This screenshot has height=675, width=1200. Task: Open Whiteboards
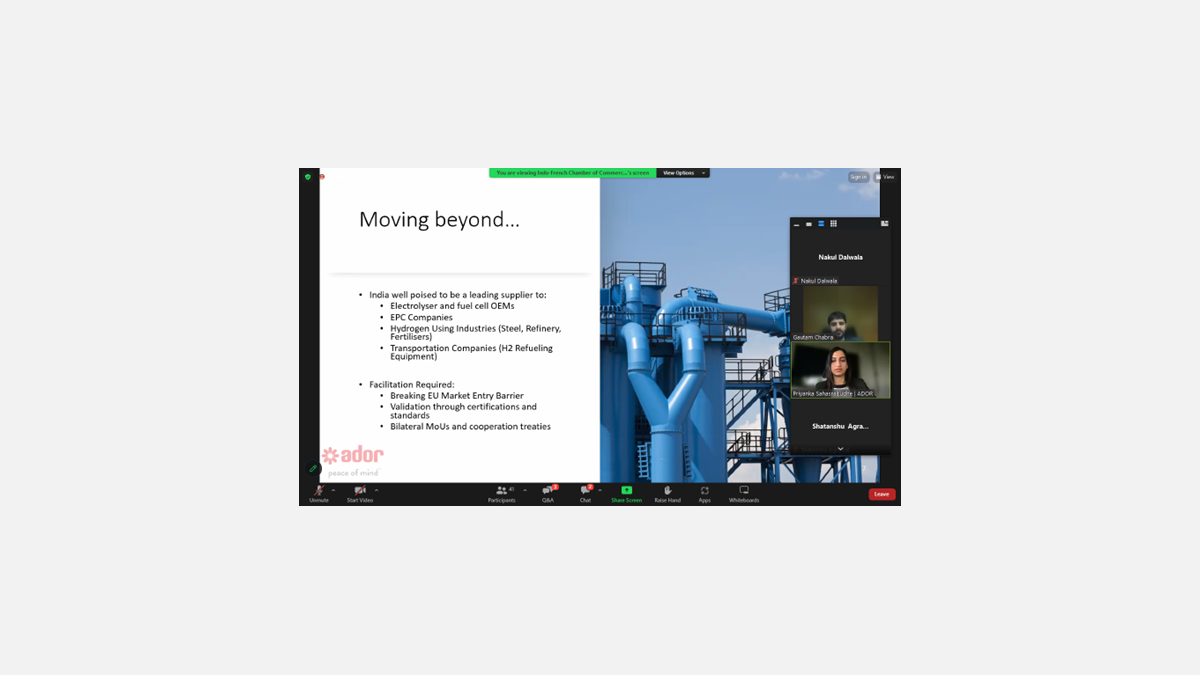[744, 492]
